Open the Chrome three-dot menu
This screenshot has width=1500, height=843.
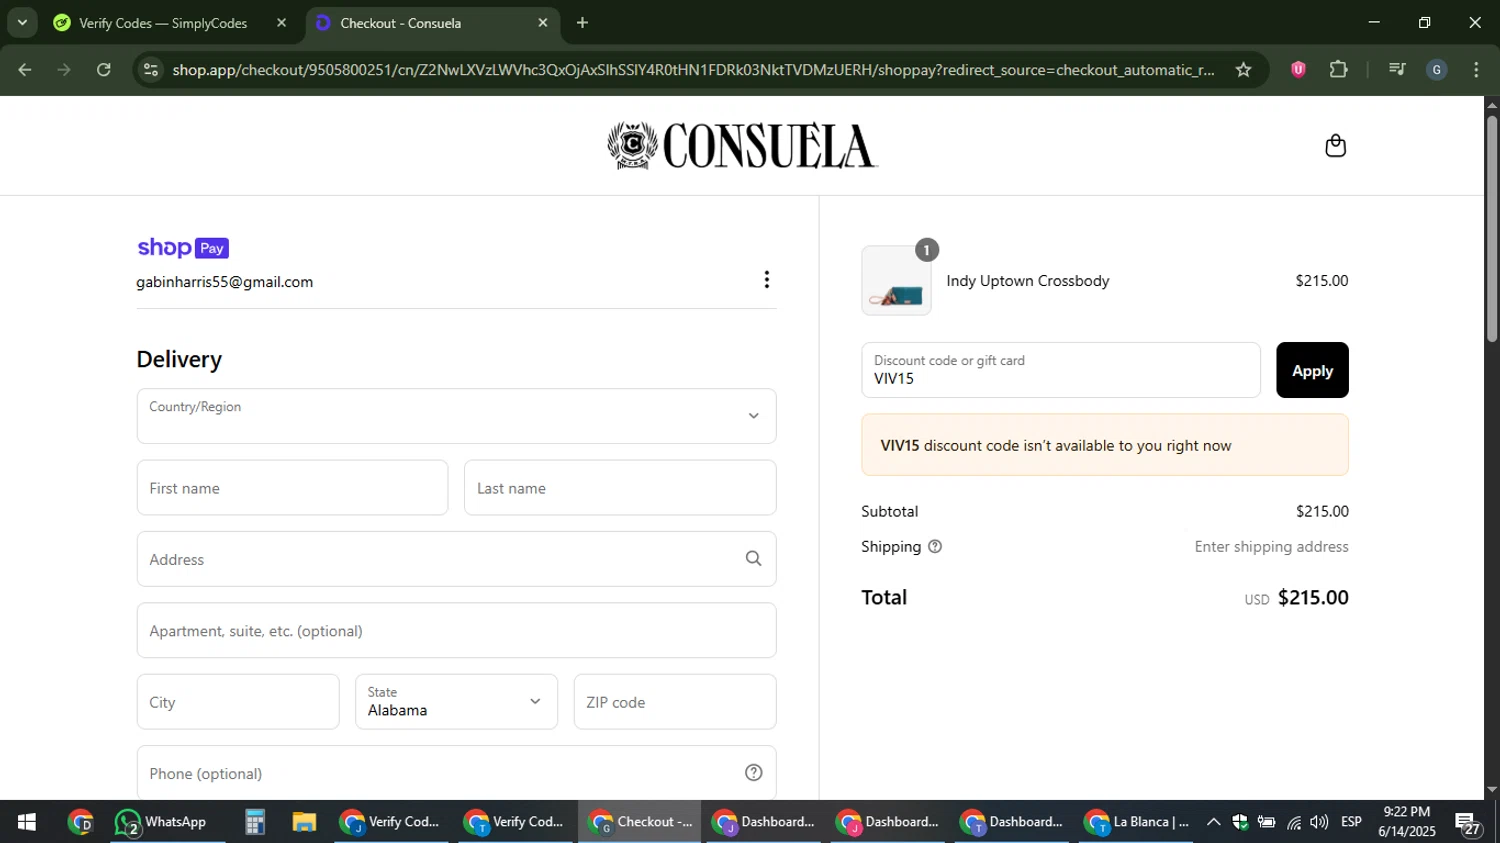tap(1476, 70)
